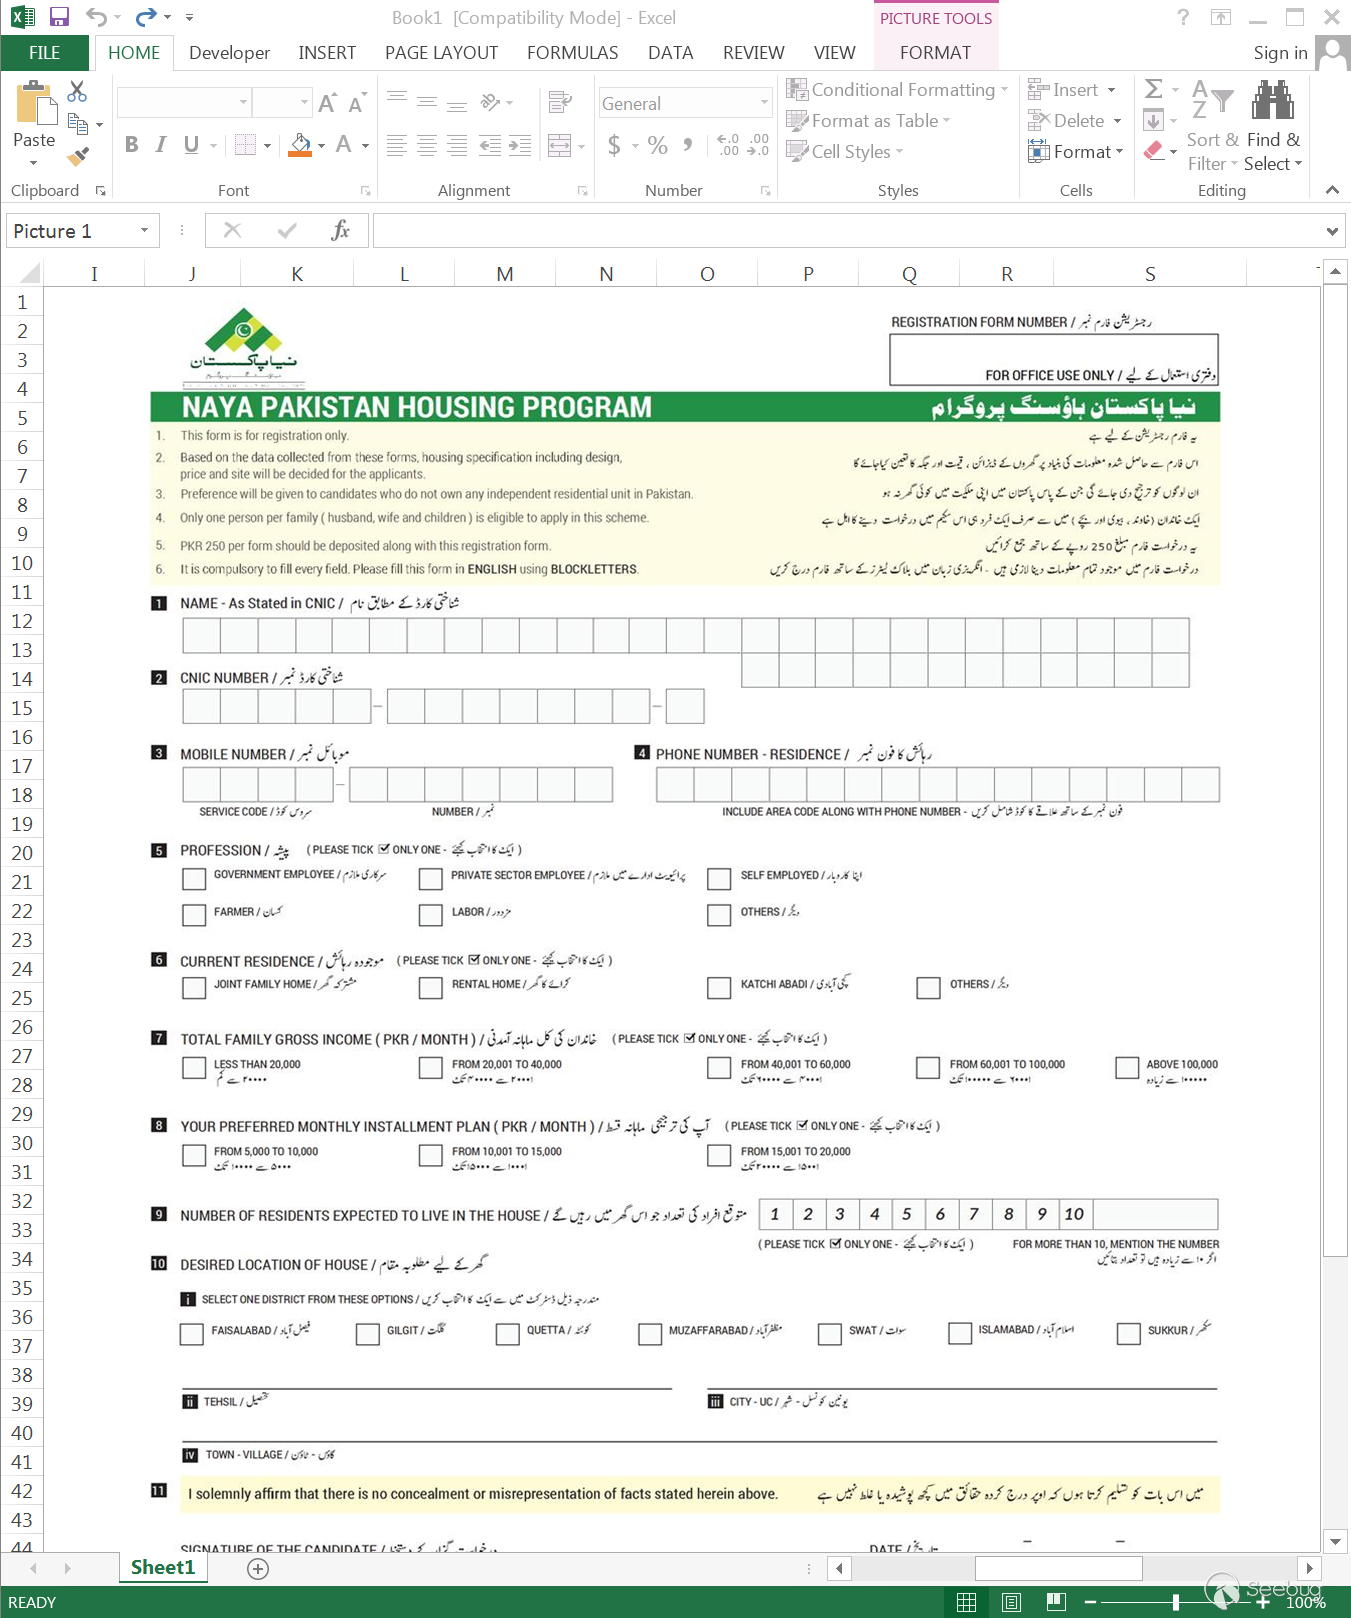
Task: Toggle Italic formatting
Action: click(161, 145)
